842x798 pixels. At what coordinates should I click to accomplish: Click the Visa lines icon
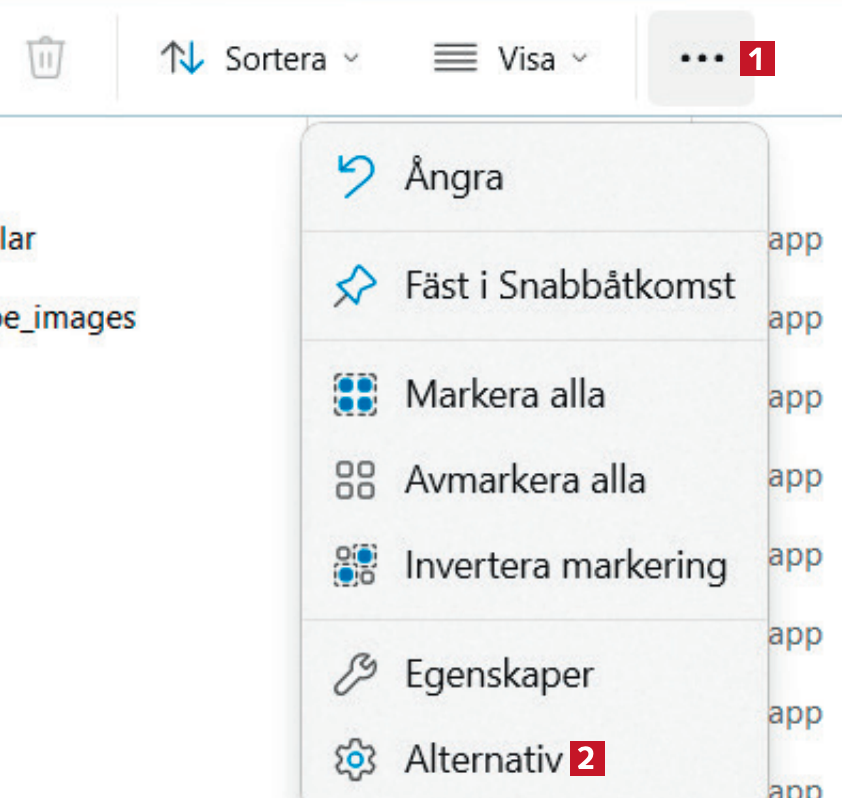coord(455,58)
